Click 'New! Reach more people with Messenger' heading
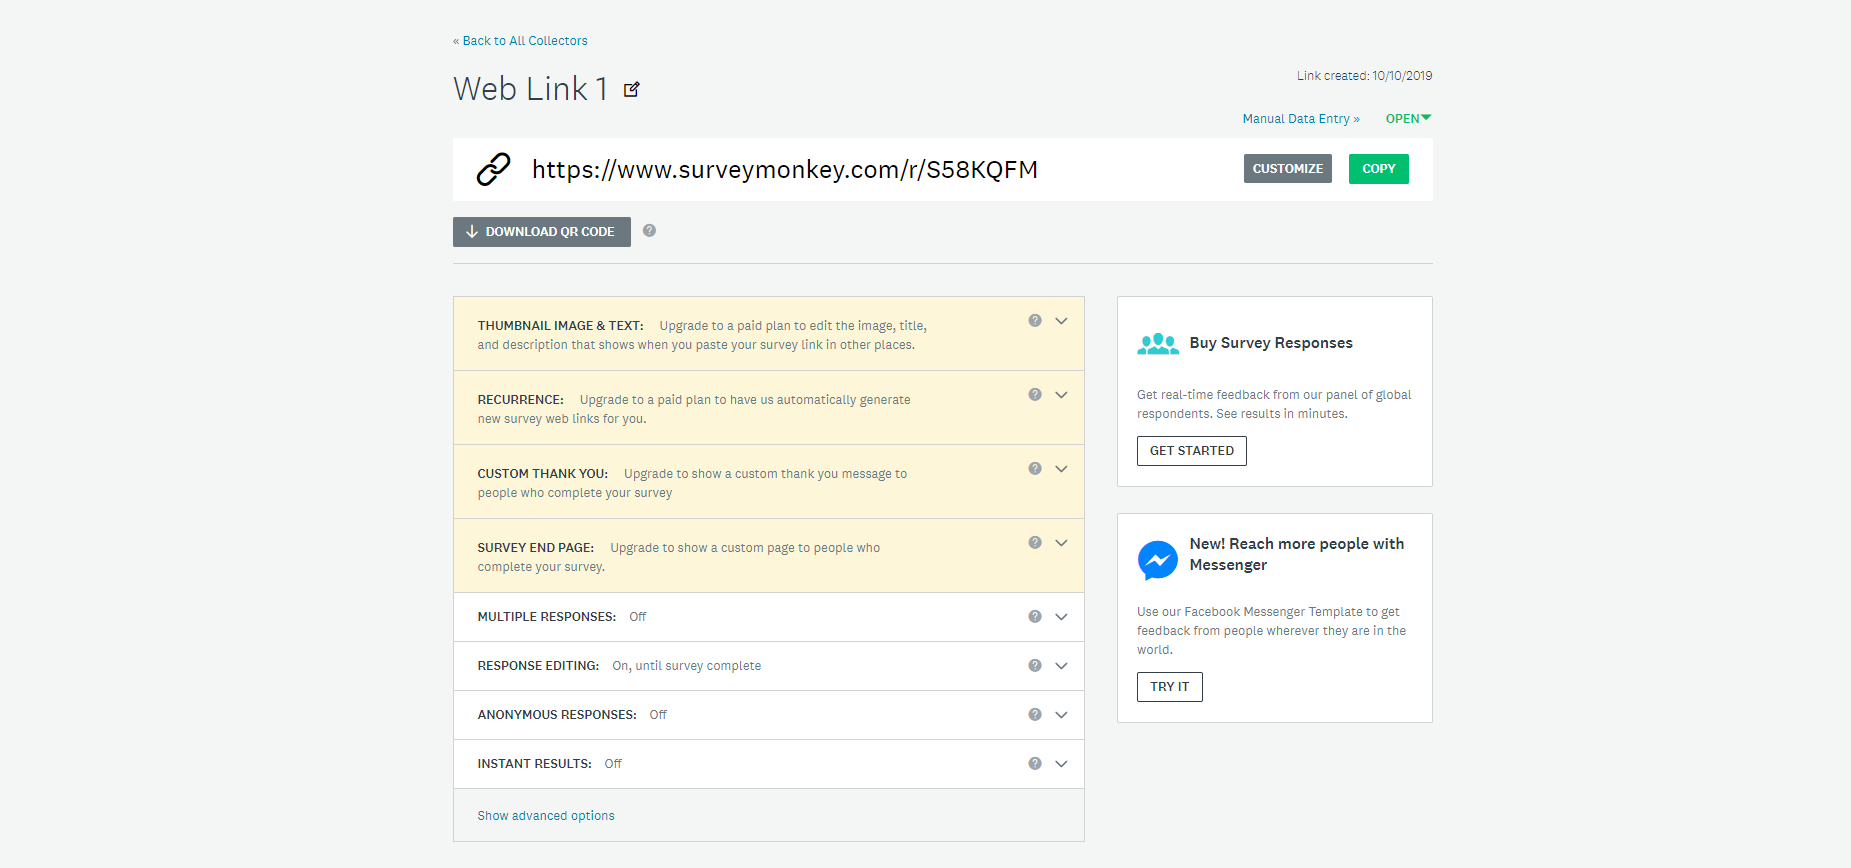This screenshot has height=868, width=1851. pyautogui.click(x=1297, y=554)
